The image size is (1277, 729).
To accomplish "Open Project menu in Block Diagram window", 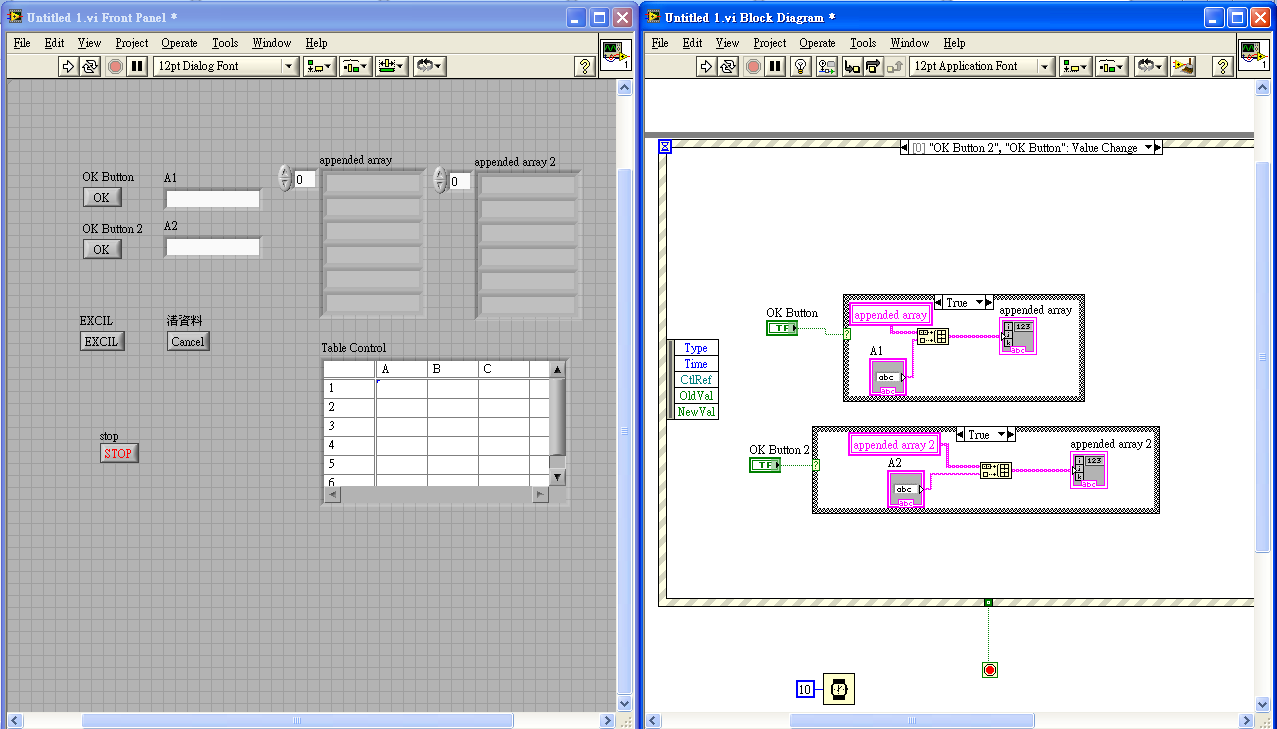I will pyautogui.click(x=770, y=43).
